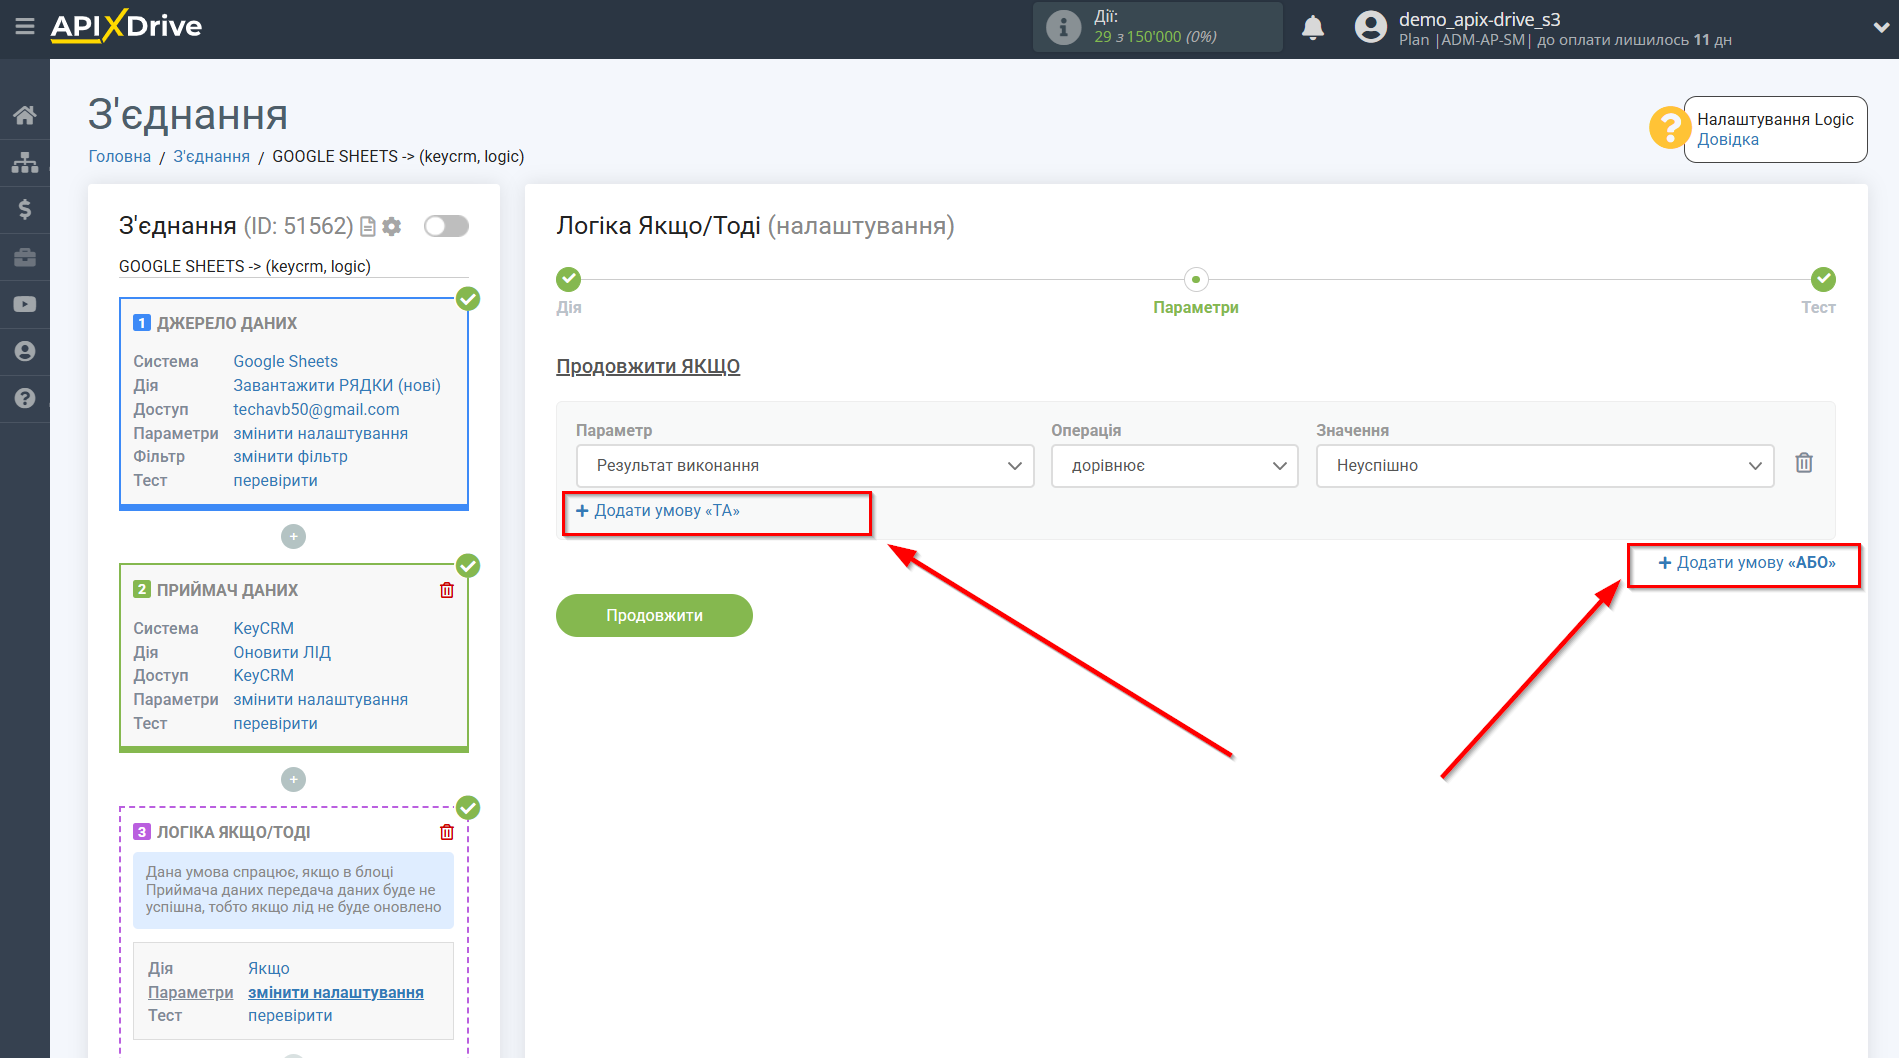The width and height of the screenshot is (1899, 1058).
Task: Select Параметри step marker
Action: click(1196, 279)
